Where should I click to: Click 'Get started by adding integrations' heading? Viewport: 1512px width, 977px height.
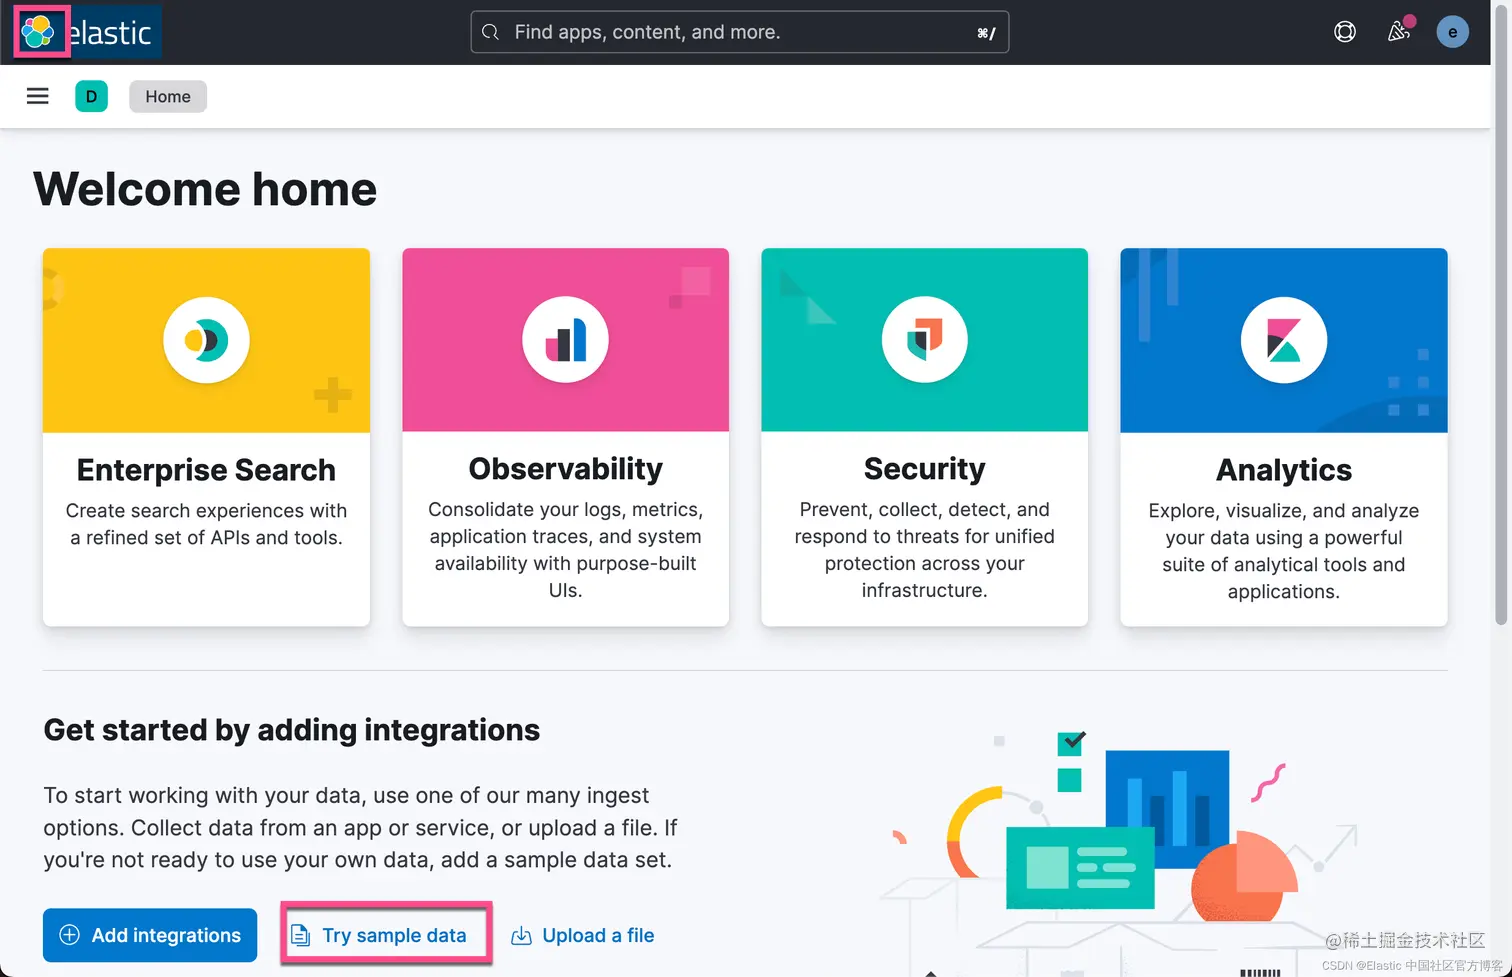(x=291, y=730)
